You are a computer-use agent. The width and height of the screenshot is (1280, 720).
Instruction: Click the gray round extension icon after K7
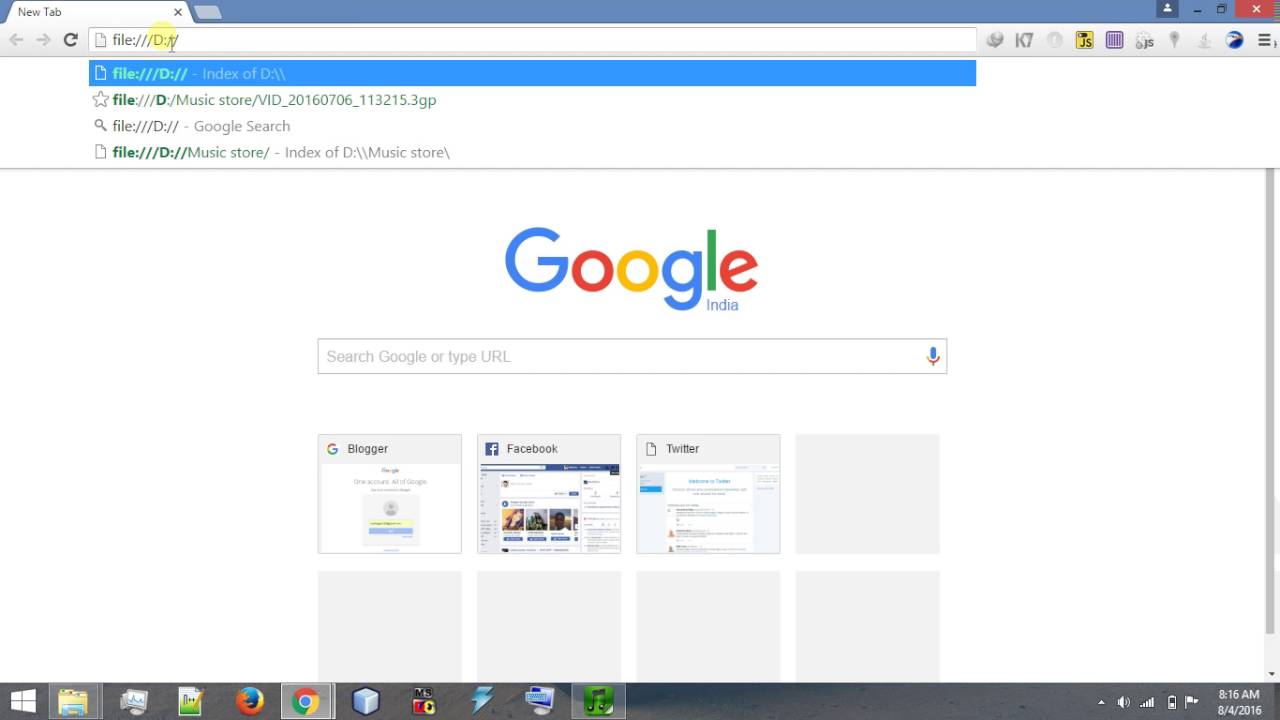(x=1054, y=40)
